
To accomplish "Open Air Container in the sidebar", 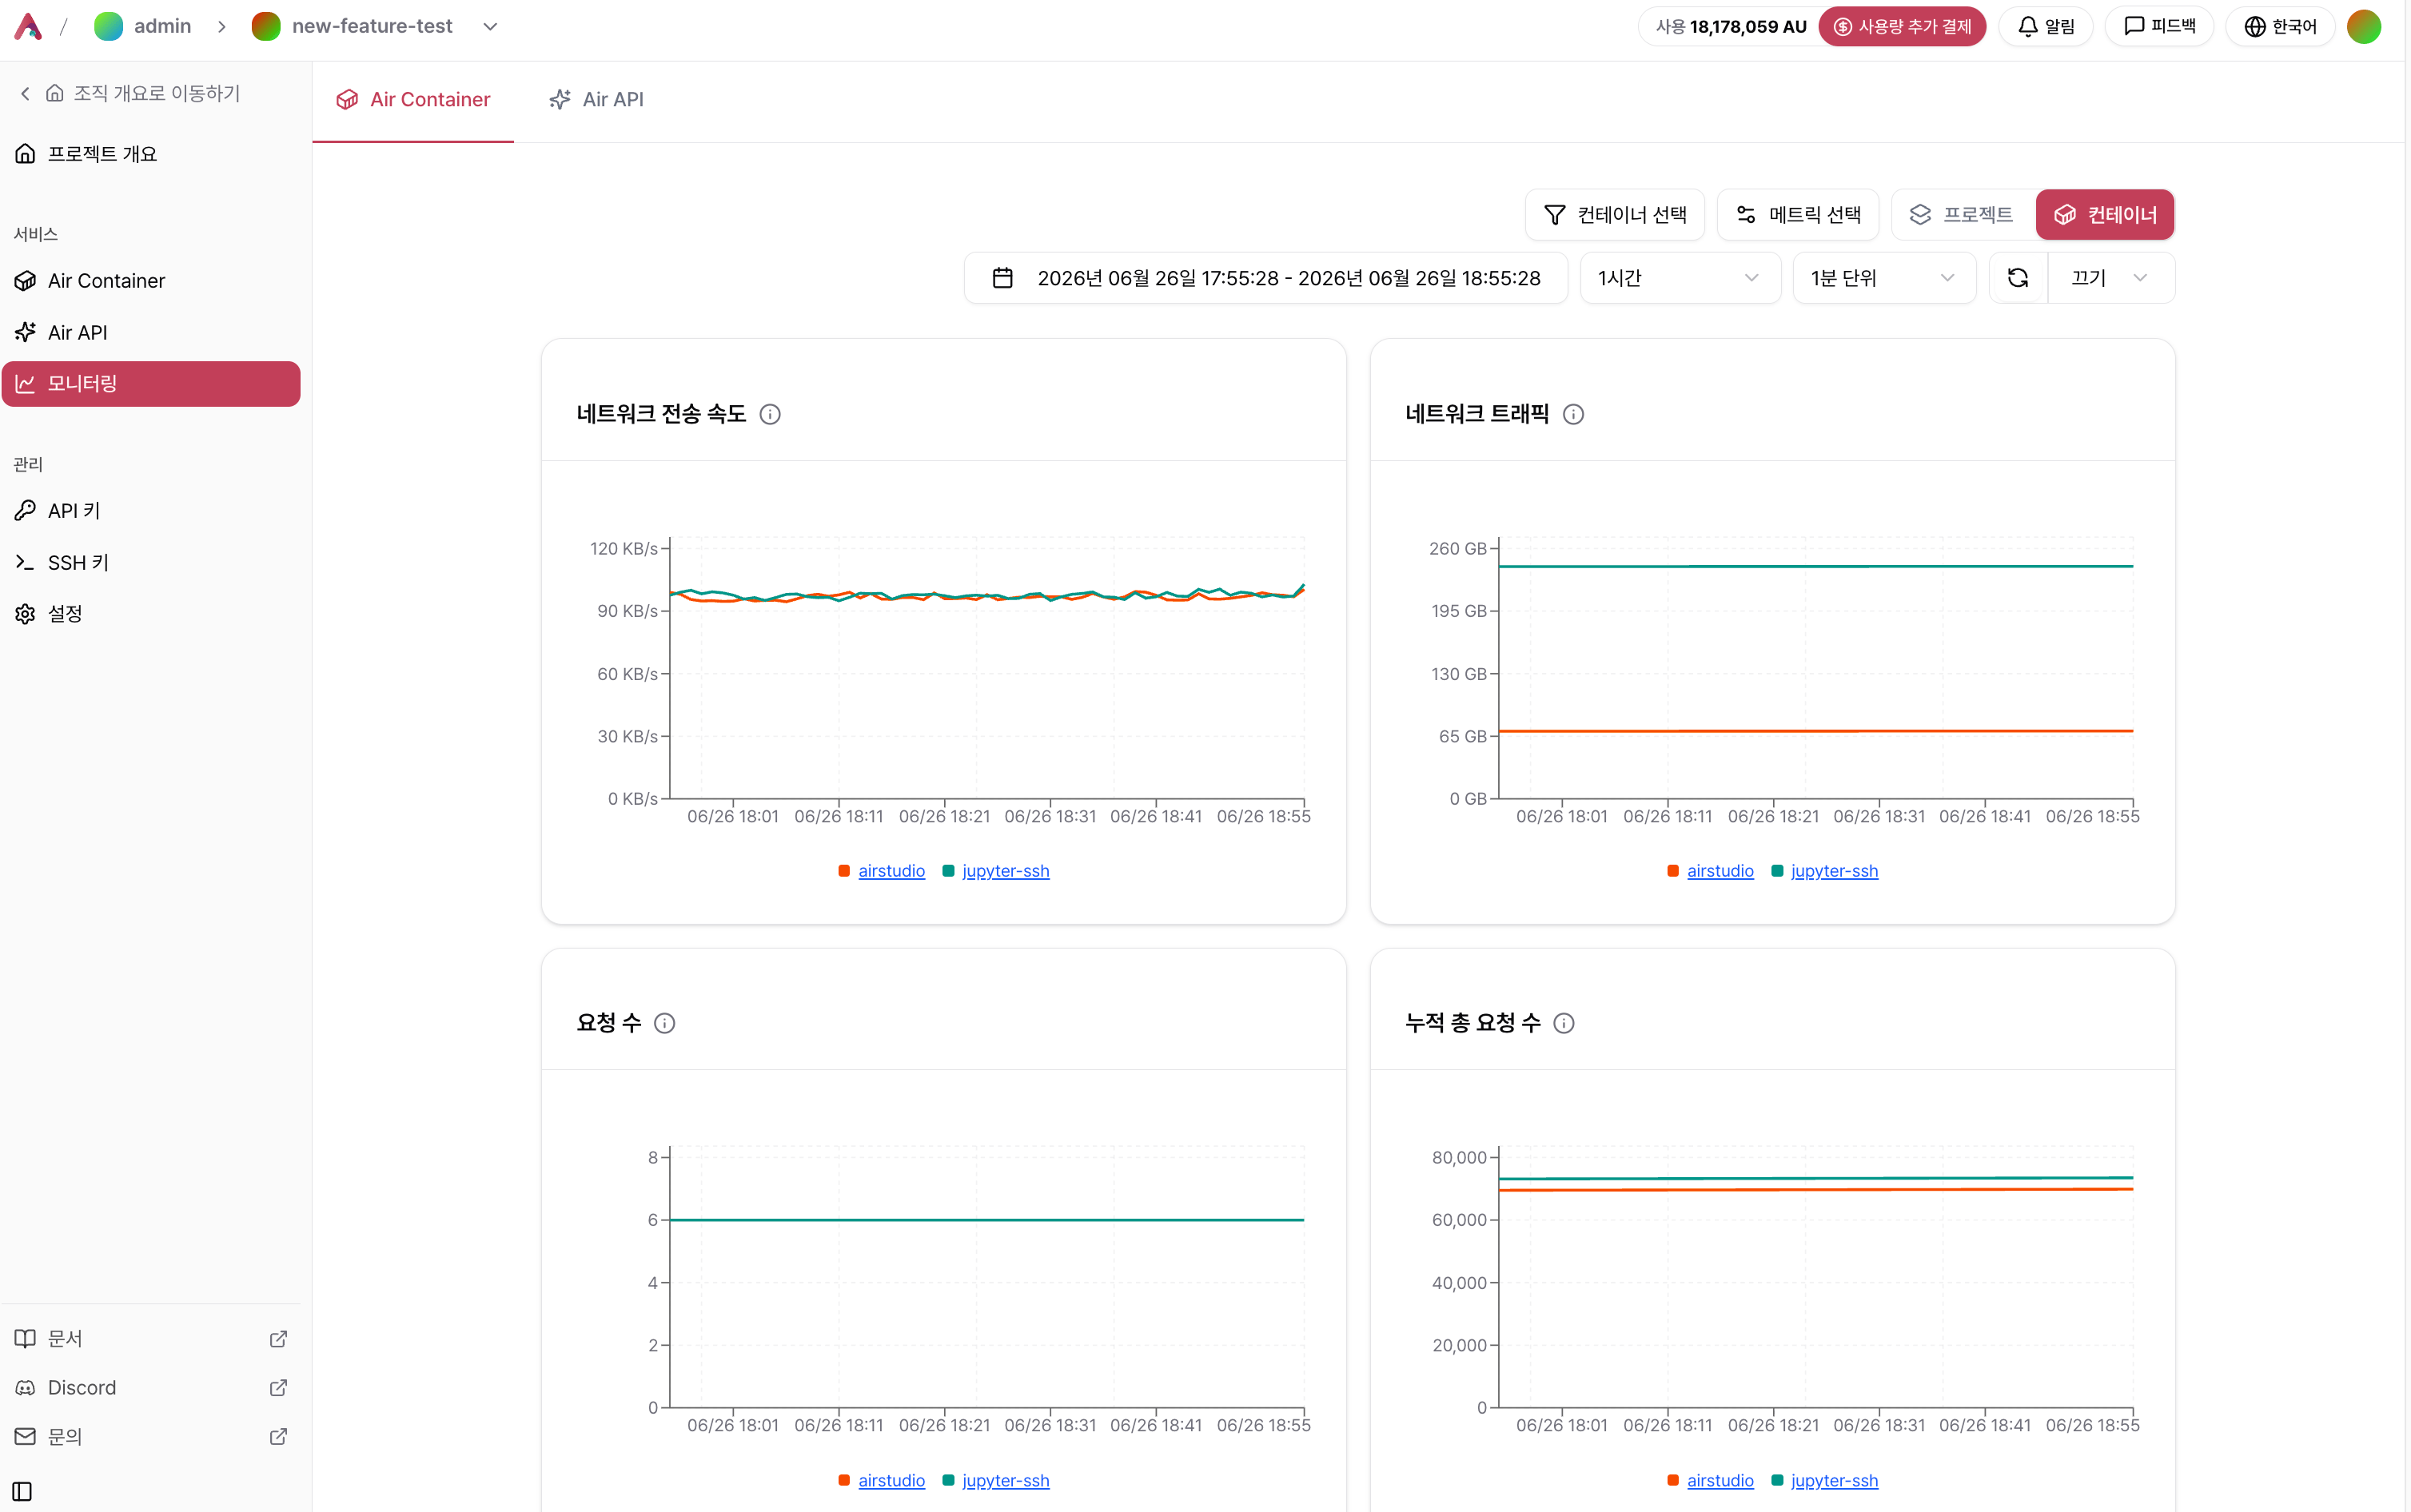I will pos(151,281).
